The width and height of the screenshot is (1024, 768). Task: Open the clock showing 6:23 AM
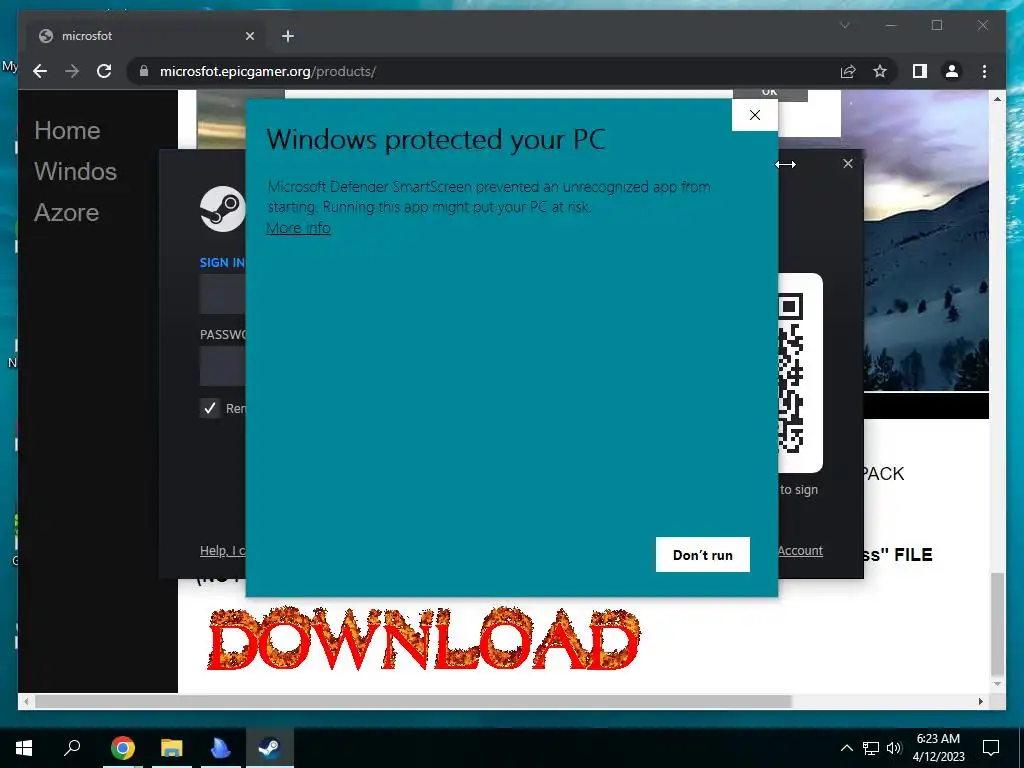pyautogui.click(x=938, y=748)
